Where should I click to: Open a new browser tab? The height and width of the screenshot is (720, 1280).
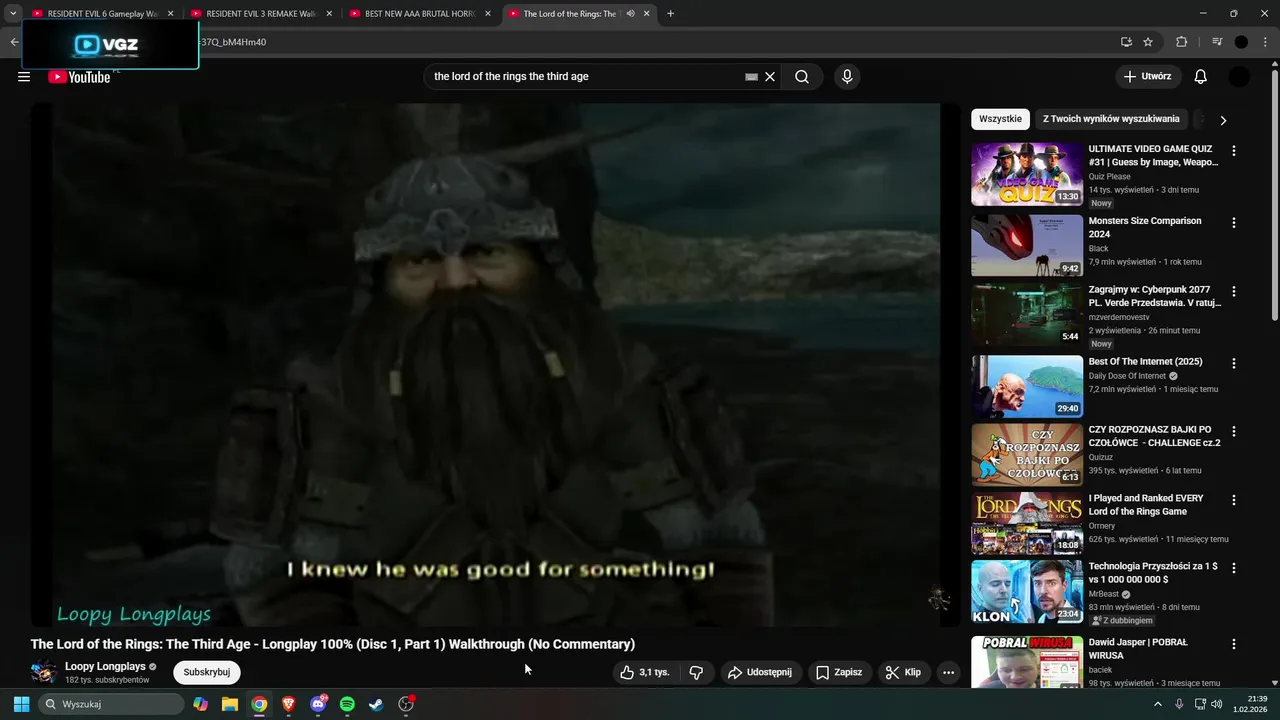point(670,14)
